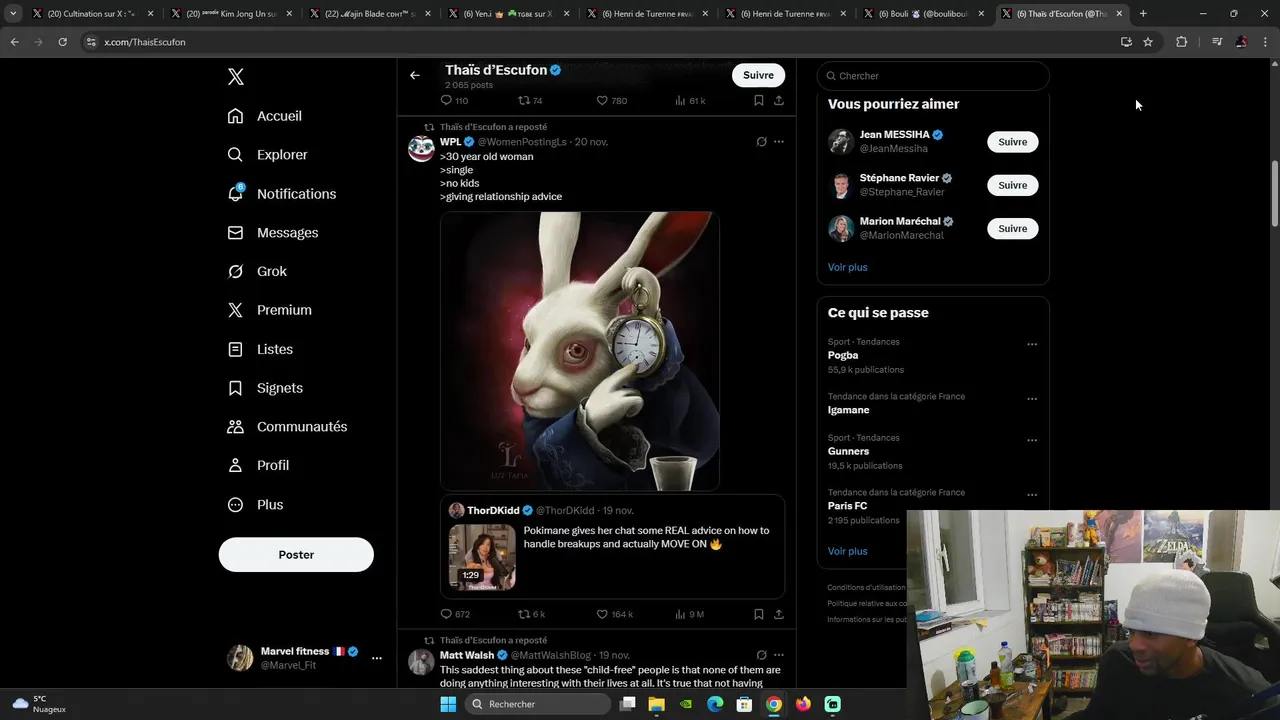The width and height of the screenshot is (1280, 720).
Task: Open Profil in the sidebar
Action: (x=257, y=465)
